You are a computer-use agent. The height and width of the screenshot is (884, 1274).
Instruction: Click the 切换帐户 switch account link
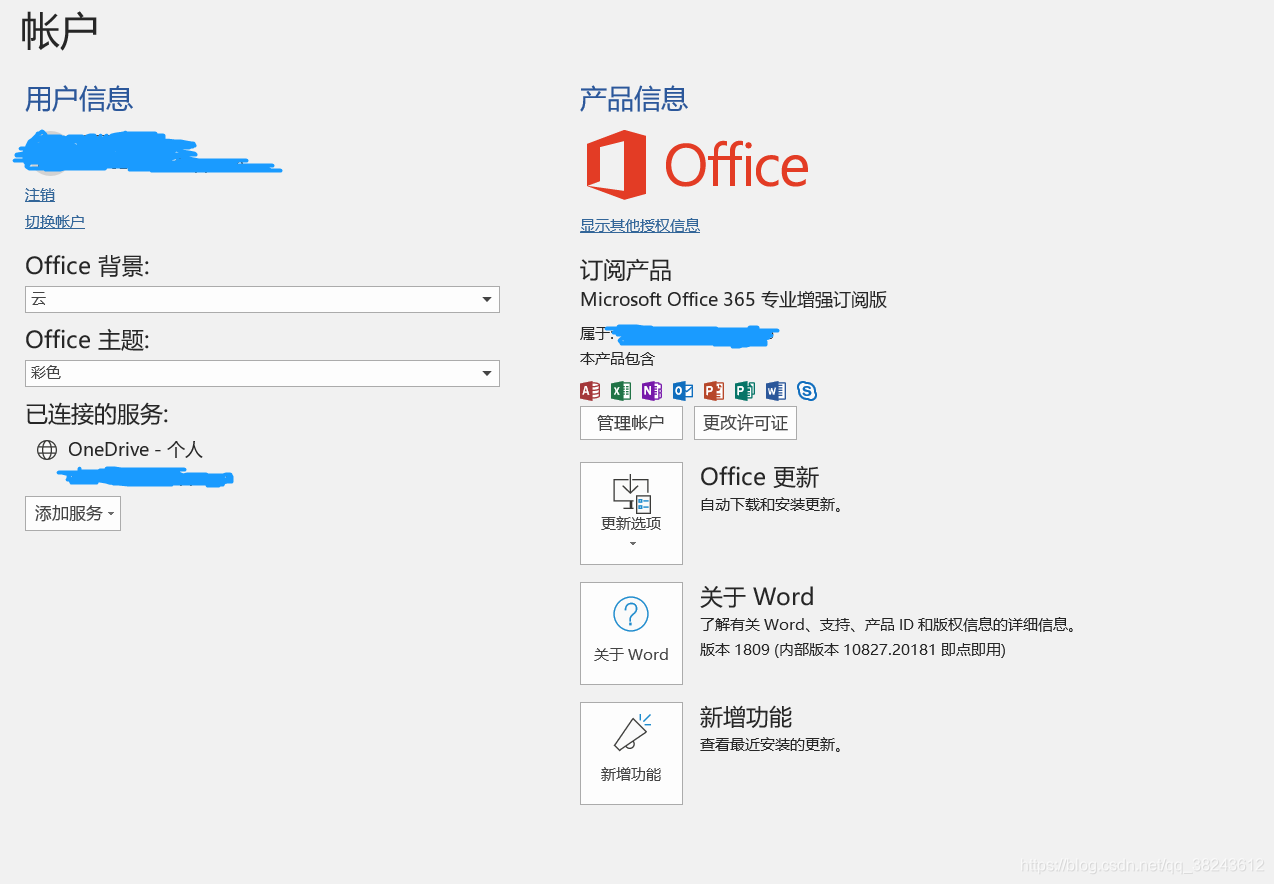coord(55,222)
